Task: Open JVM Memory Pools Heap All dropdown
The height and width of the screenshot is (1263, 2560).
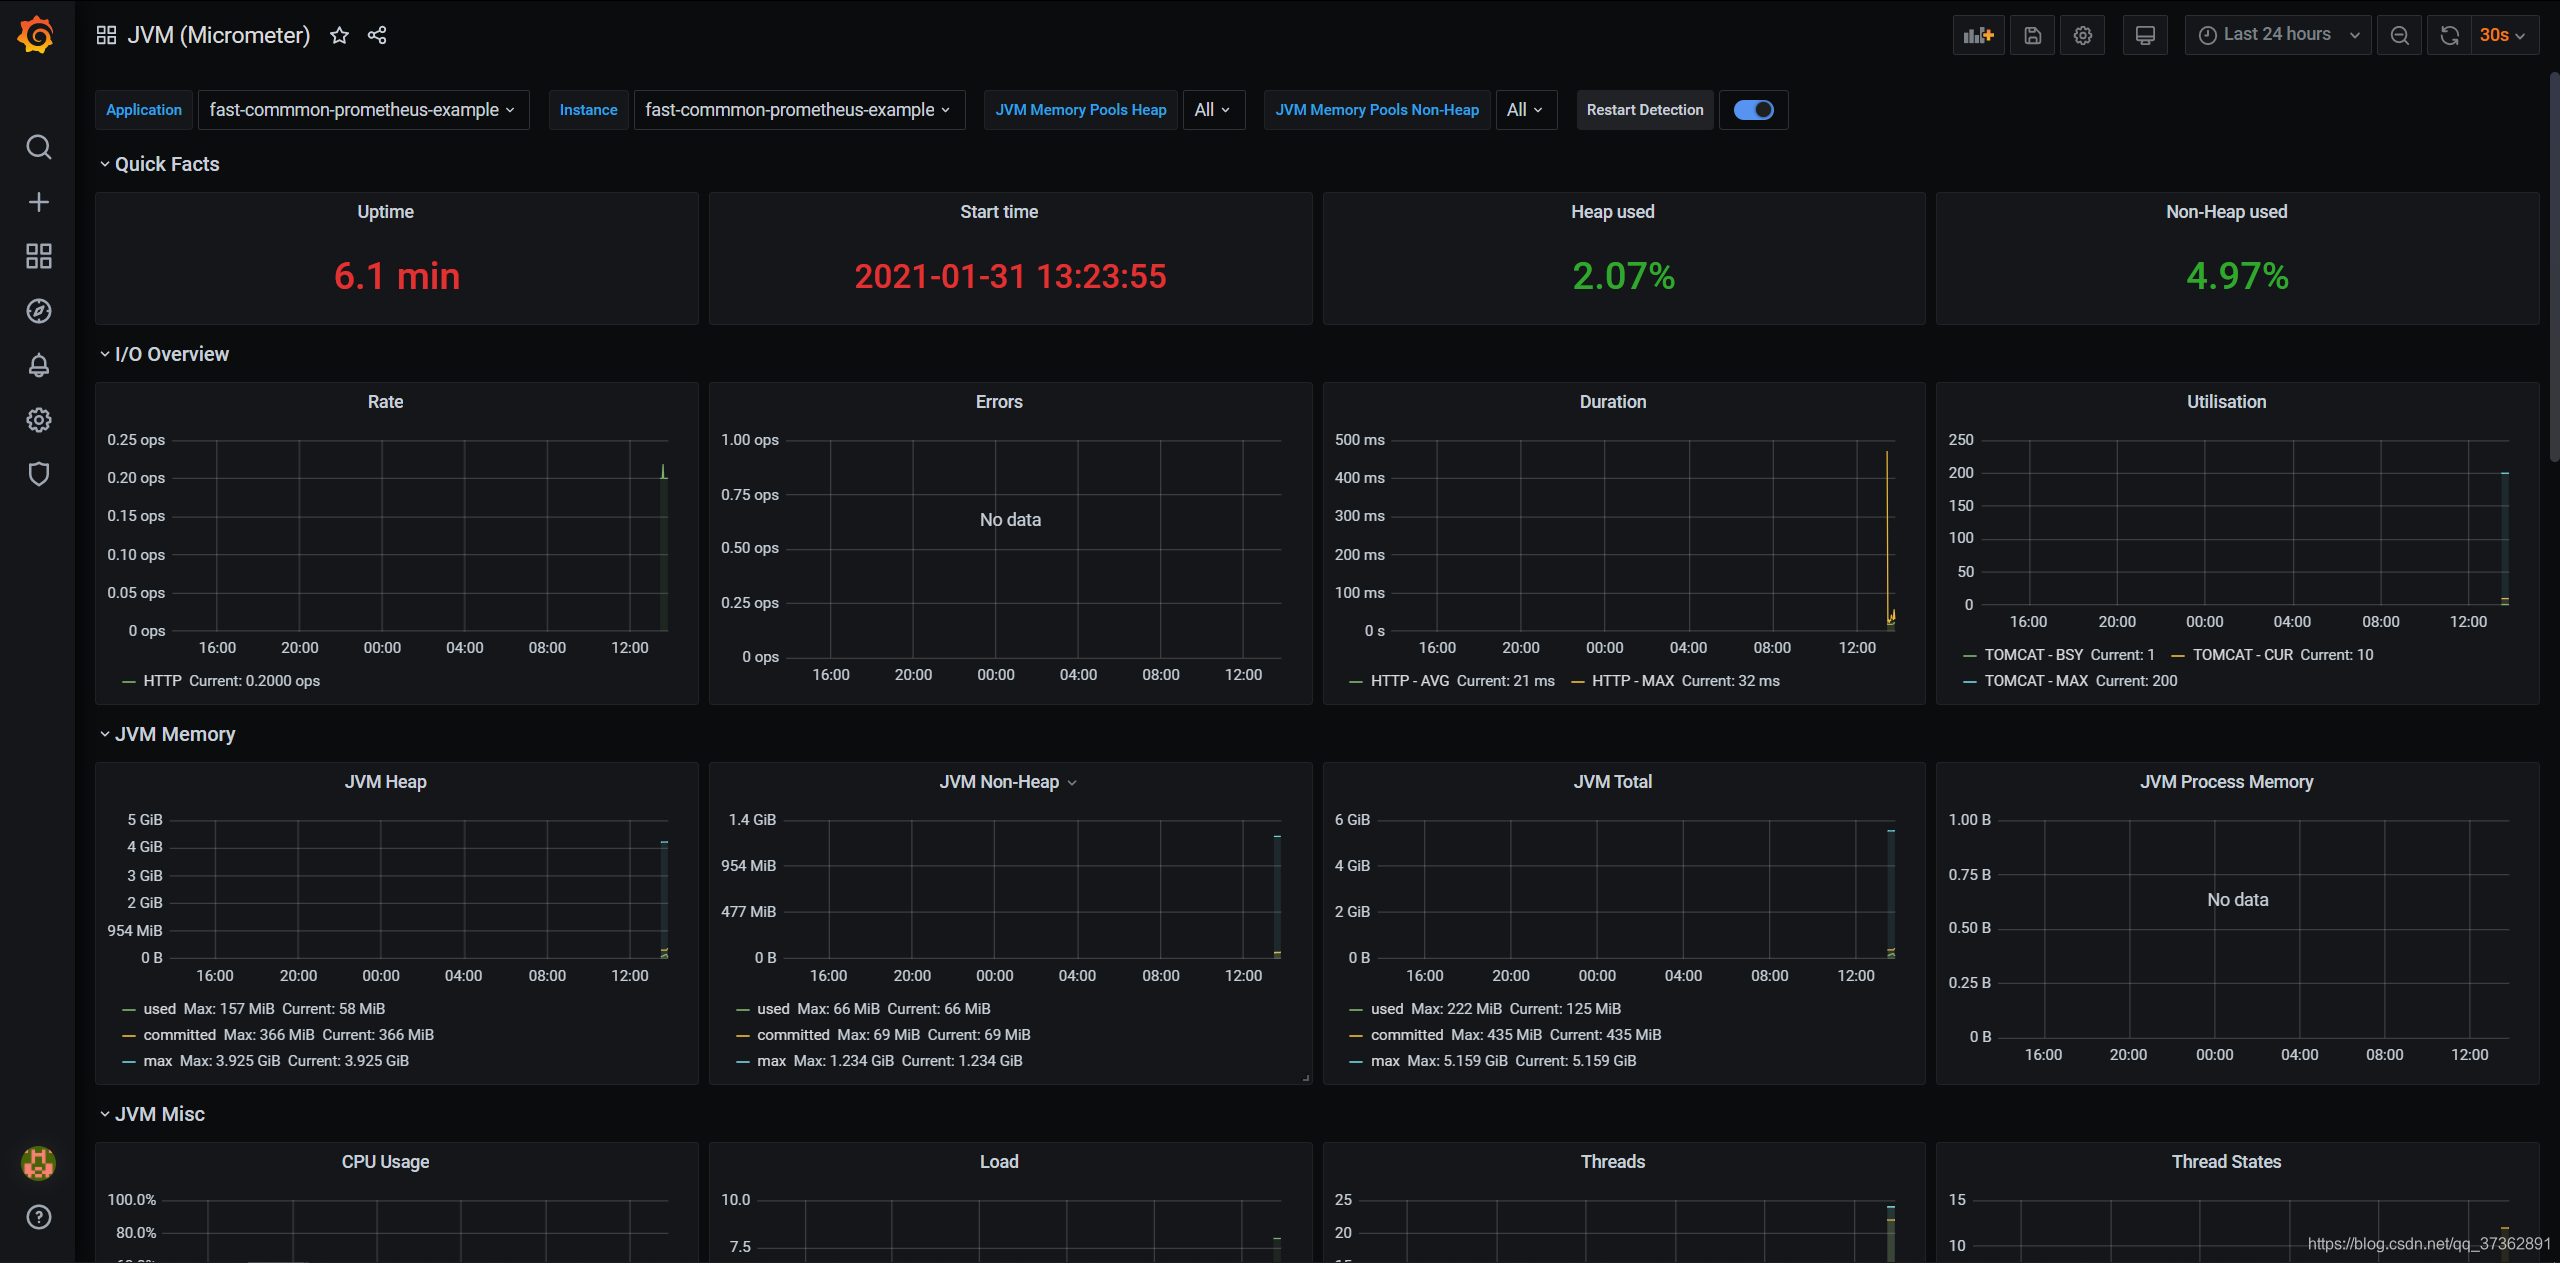Action: [1213, 110]
